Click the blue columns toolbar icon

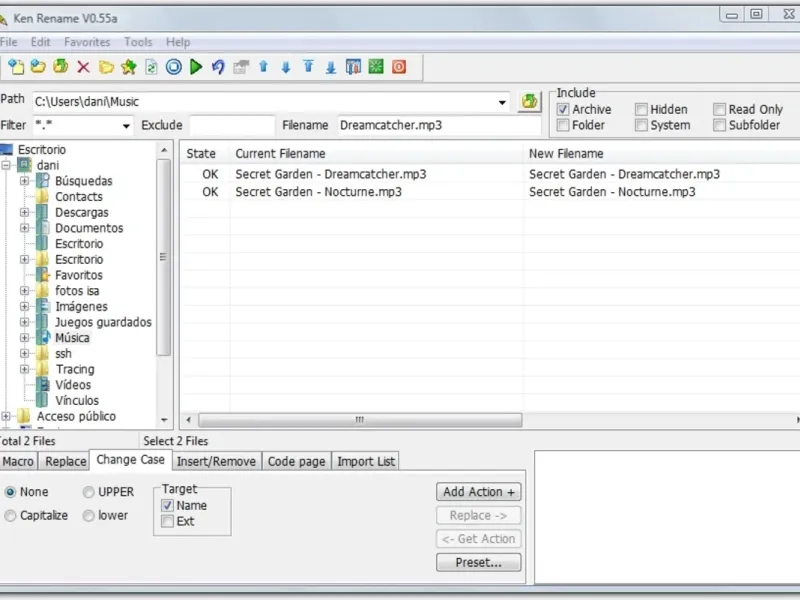(x=353, y=67)
